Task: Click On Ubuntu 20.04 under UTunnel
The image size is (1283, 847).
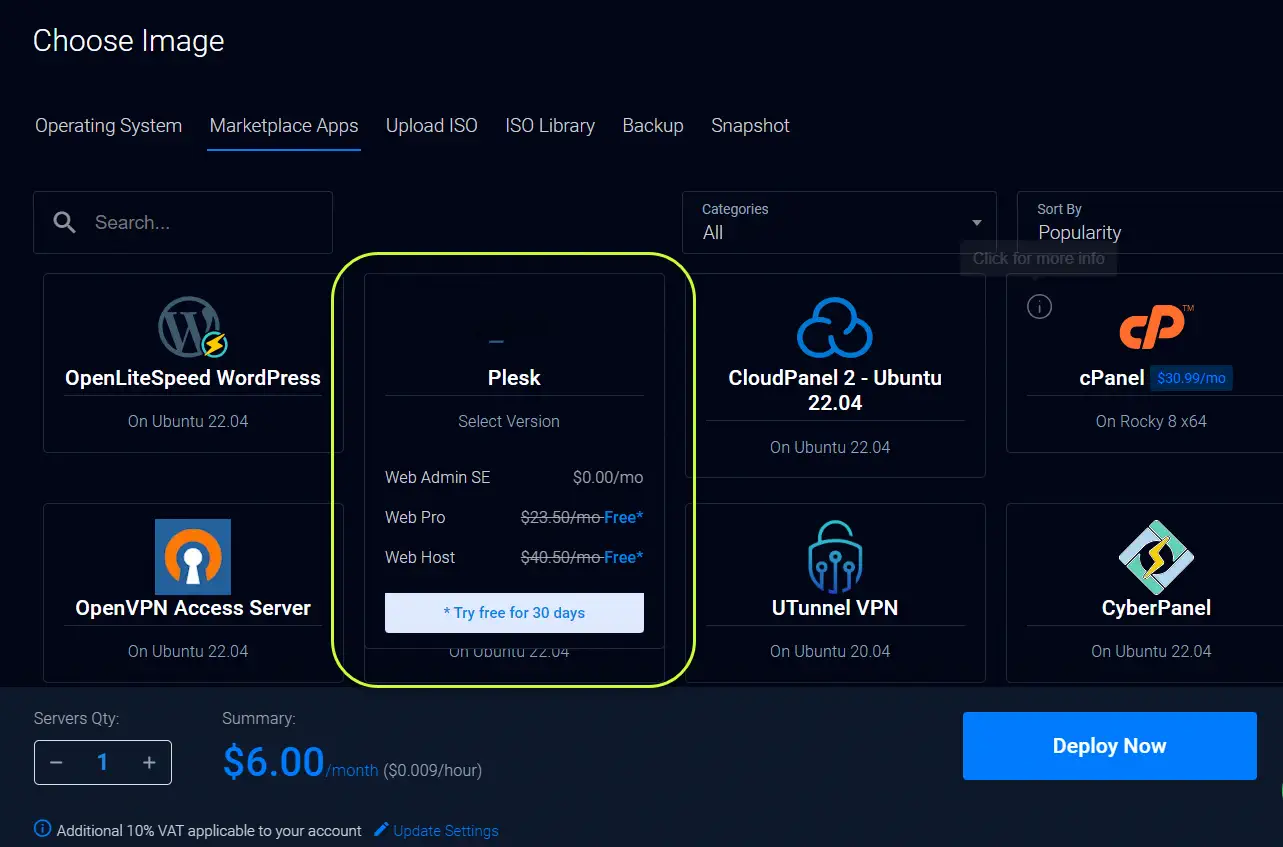Action: click(830, 652)
